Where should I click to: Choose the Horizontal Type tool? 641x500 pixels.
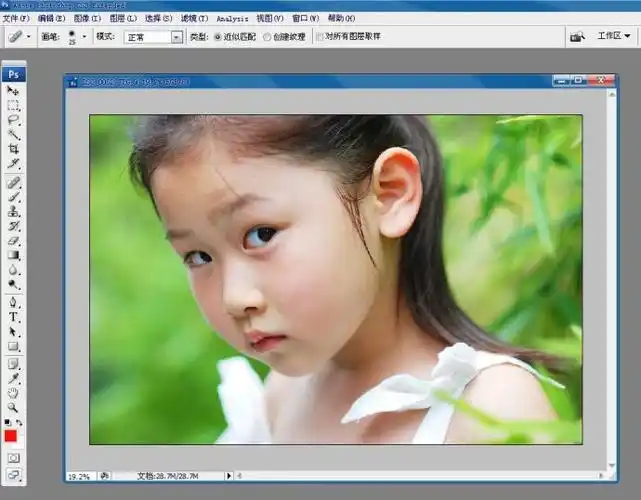point(14,317)
